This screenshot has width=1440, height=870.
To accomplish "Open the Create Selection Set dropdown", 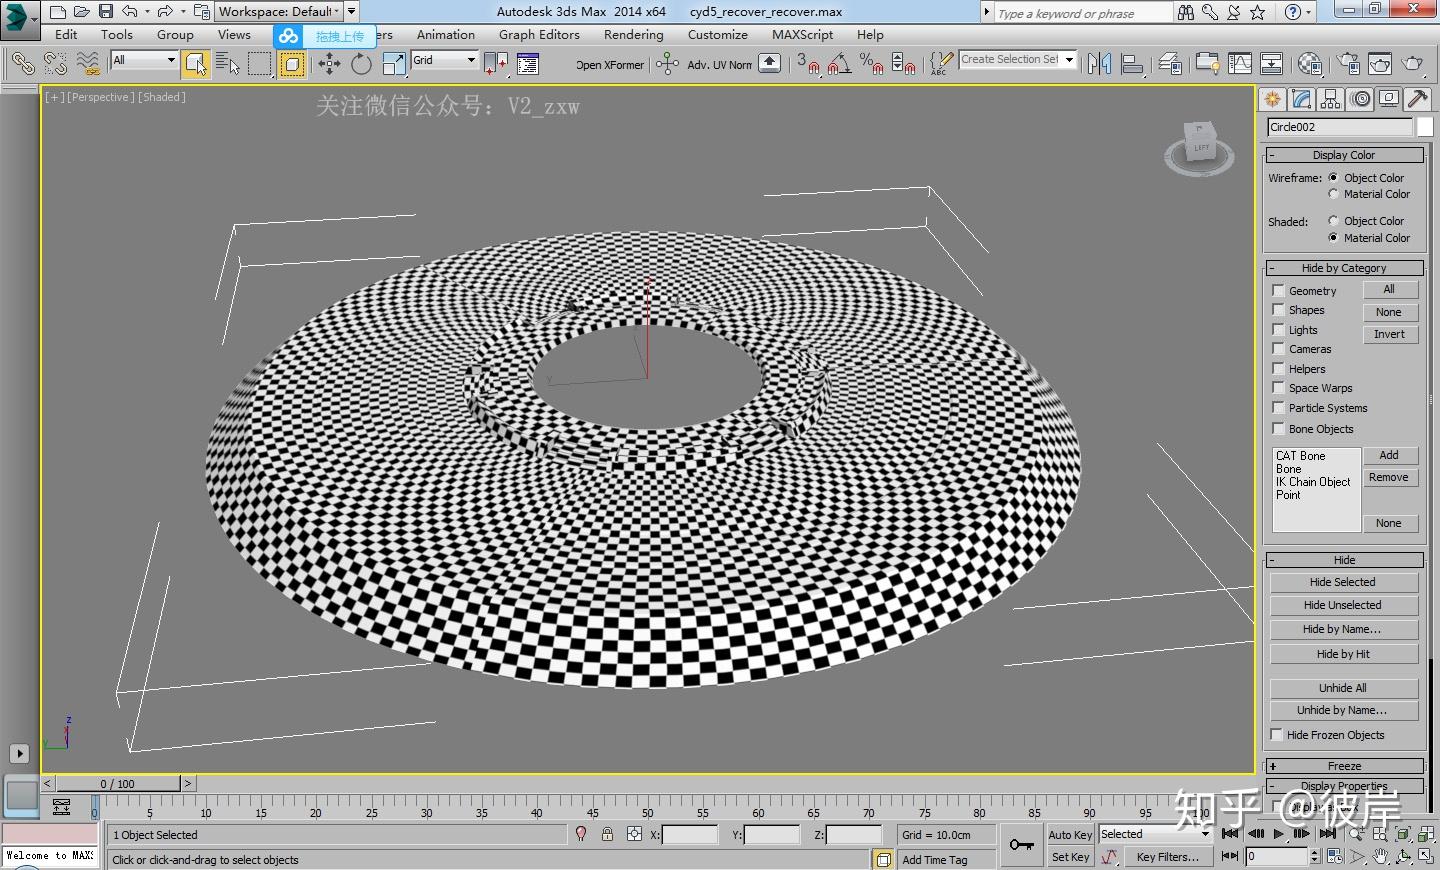I will (x=1069, y=60).
